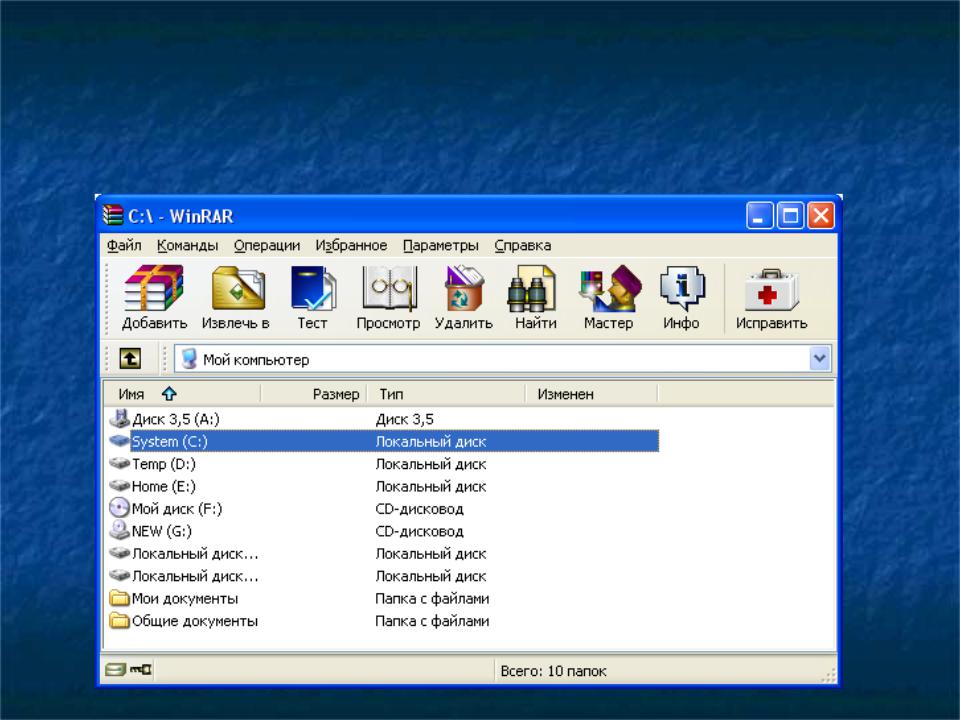Select the Мой диск (F:) entry
This screenshot has width=960, height=720.
(177, 509)
